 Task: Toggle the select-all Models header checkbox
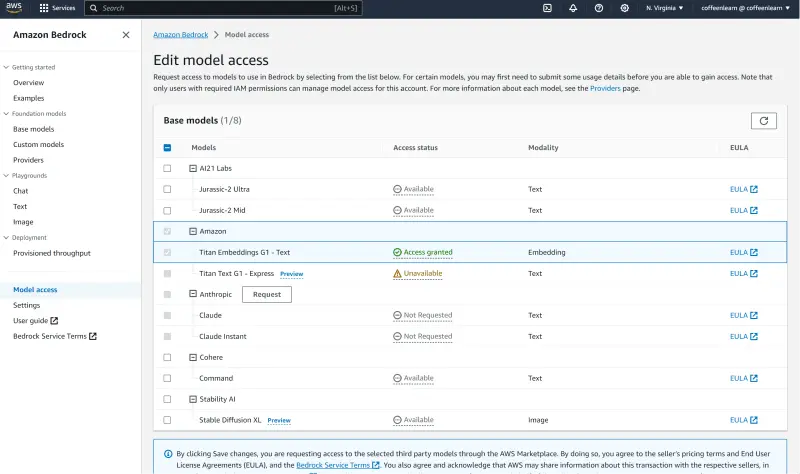[167, 148]
